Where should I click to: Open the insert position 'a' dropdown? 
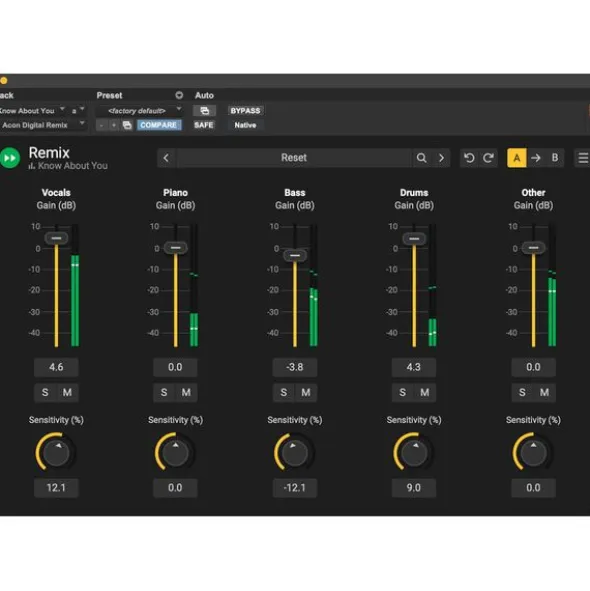(x=78, y=111)
